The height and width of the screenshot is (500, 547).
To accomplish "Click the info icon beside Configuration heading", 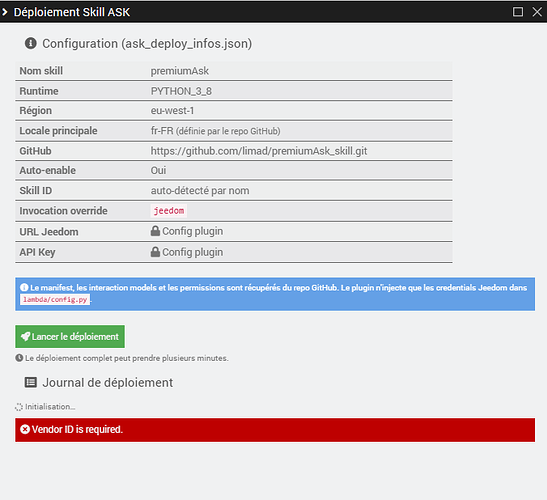I will (x=30, y=43).
